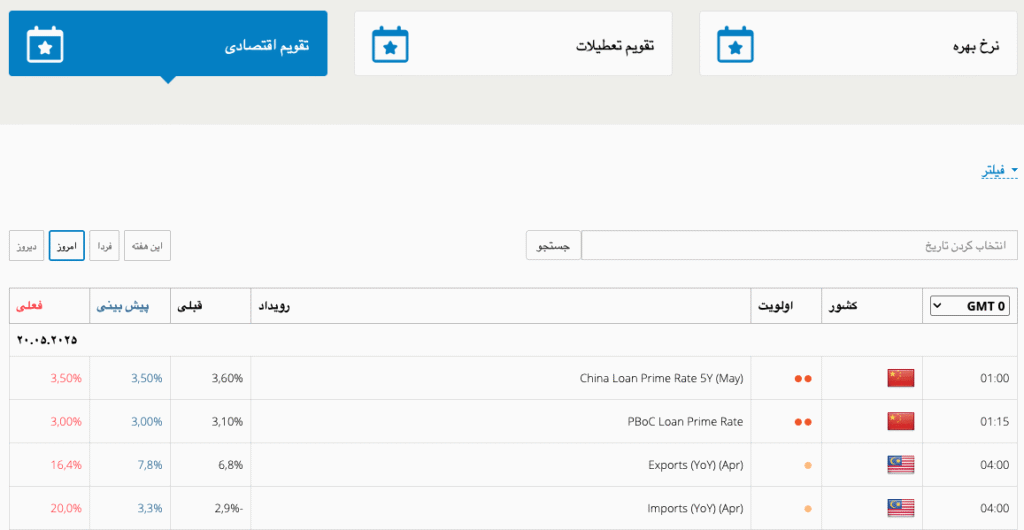This screenshot has width=1024, height=530.
Task: Click the جستجو search button
Action: (553, 245)
